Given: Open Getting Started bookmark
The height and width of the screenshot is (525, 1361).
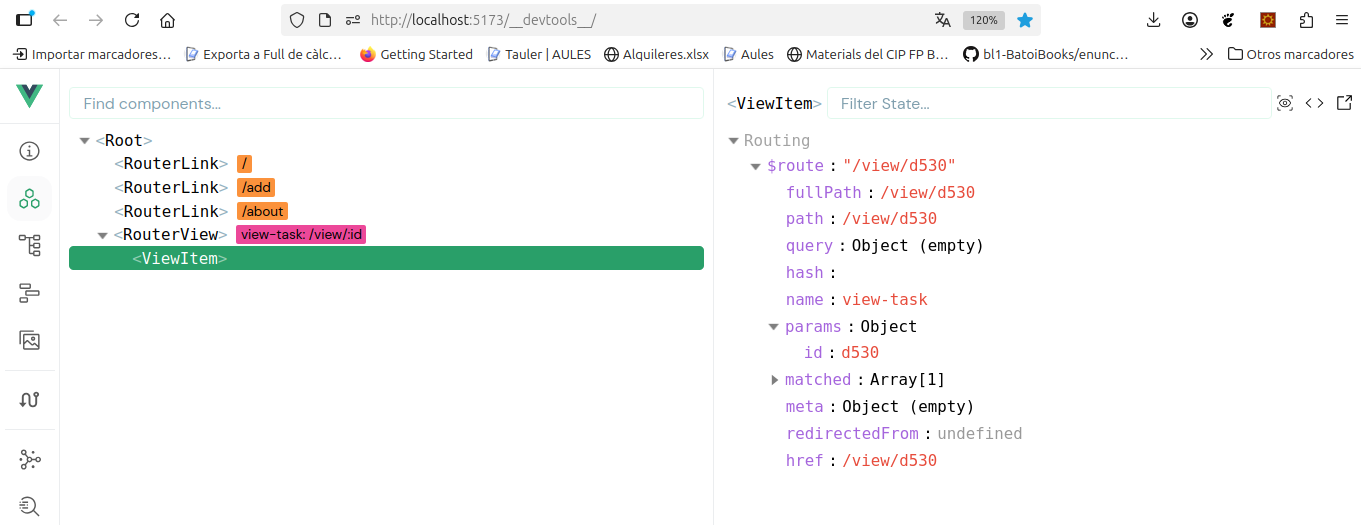Looking at the screenshot, I should [x=416, y=54].
